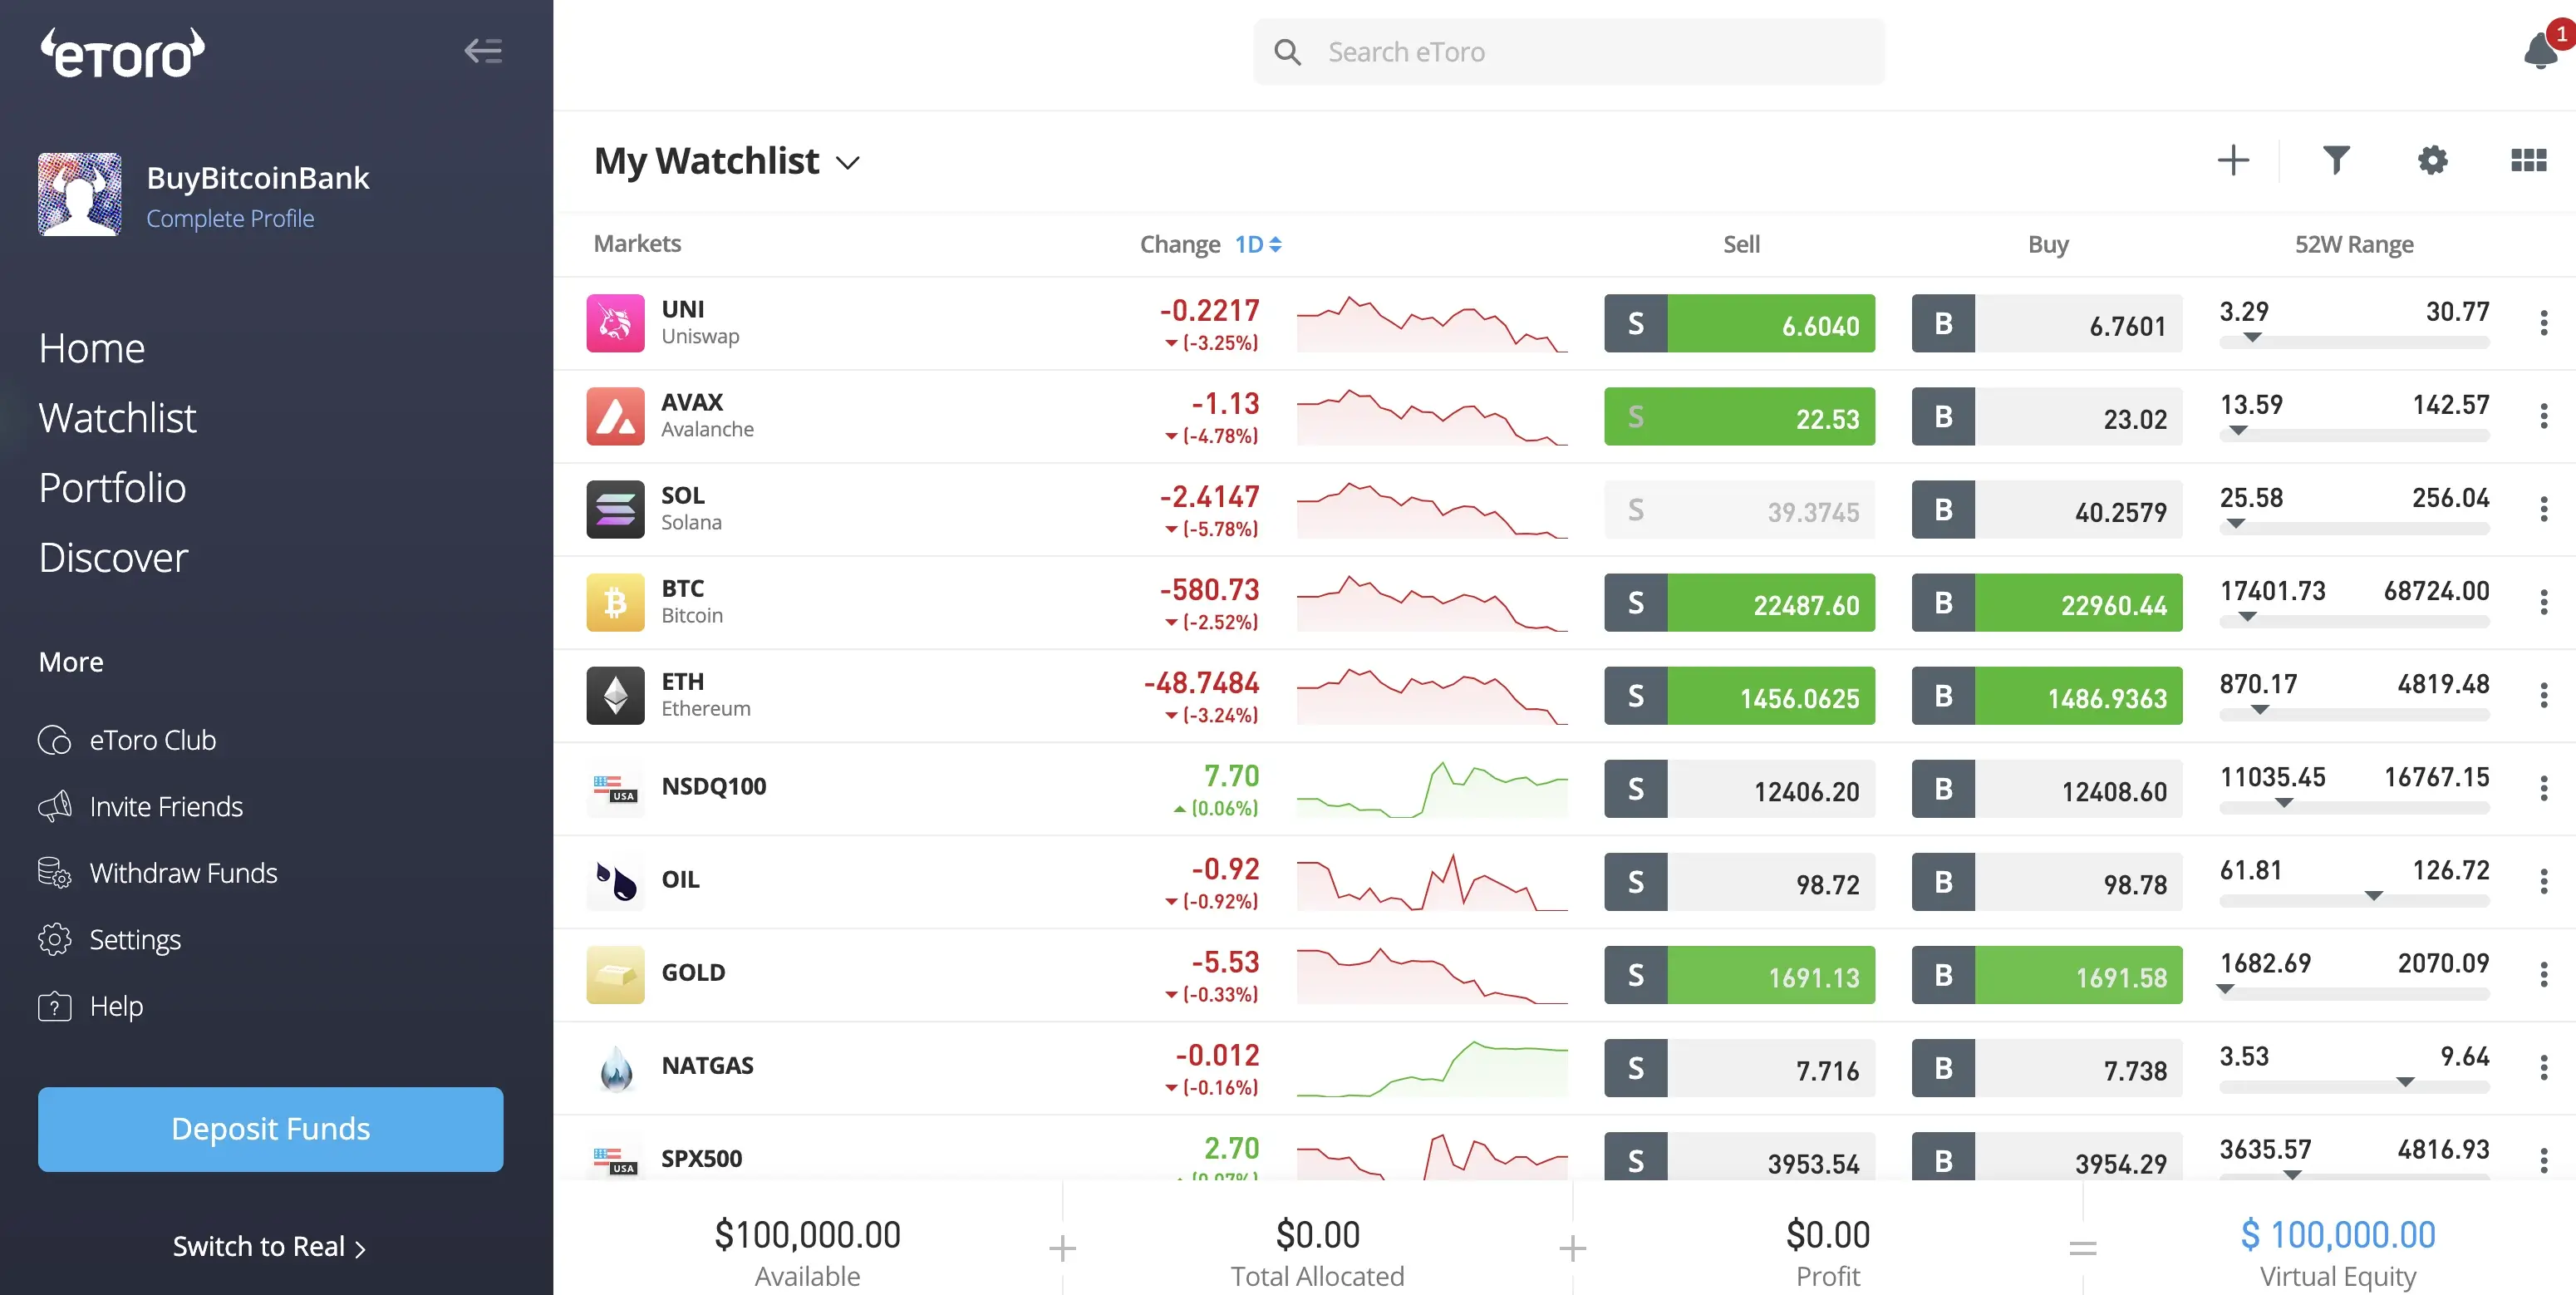The image size is (2576, 1295).
Task: Click the Bitcoin BTC logo
Action: 615,602
